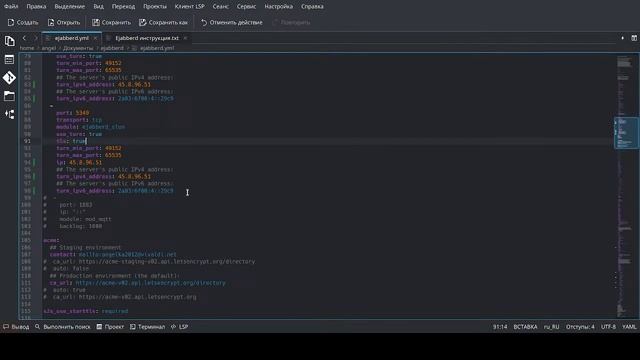Open the Git sidebar panel icon

point(9,78)
